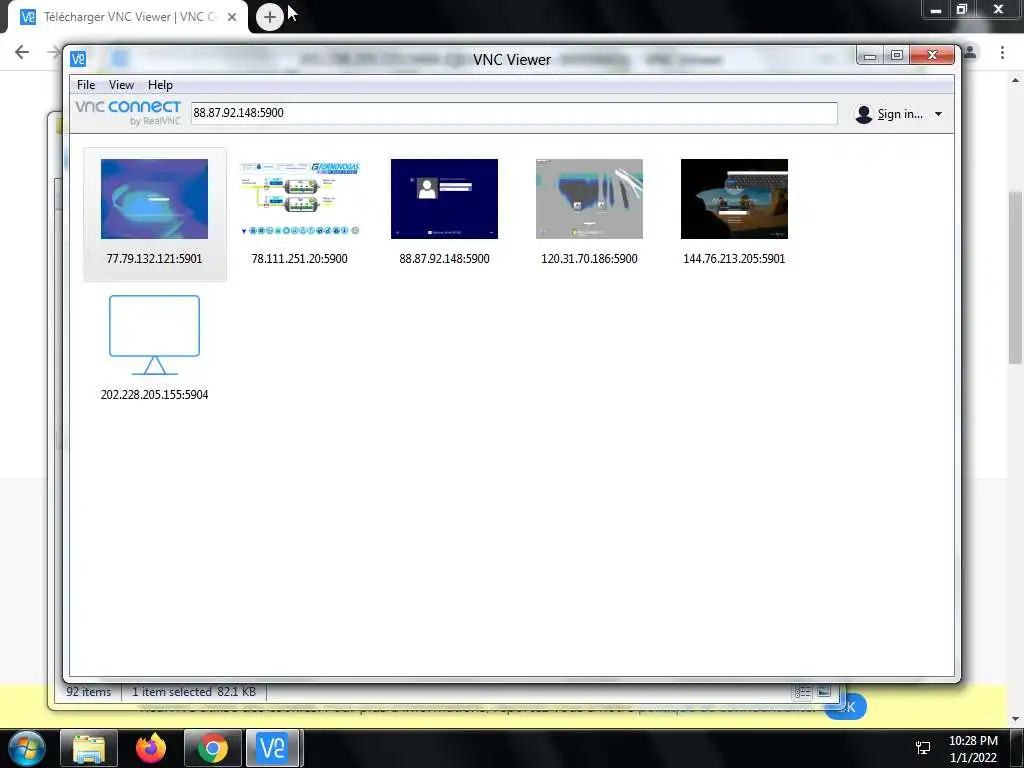Select the 144.76.213.205:5901 connection thumbnail
1024x768 pixels.
(734, 199)
